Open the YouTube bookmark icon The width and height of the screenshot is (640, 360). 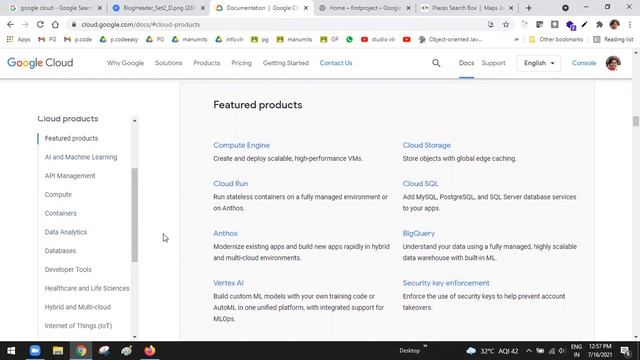(407, 39)
